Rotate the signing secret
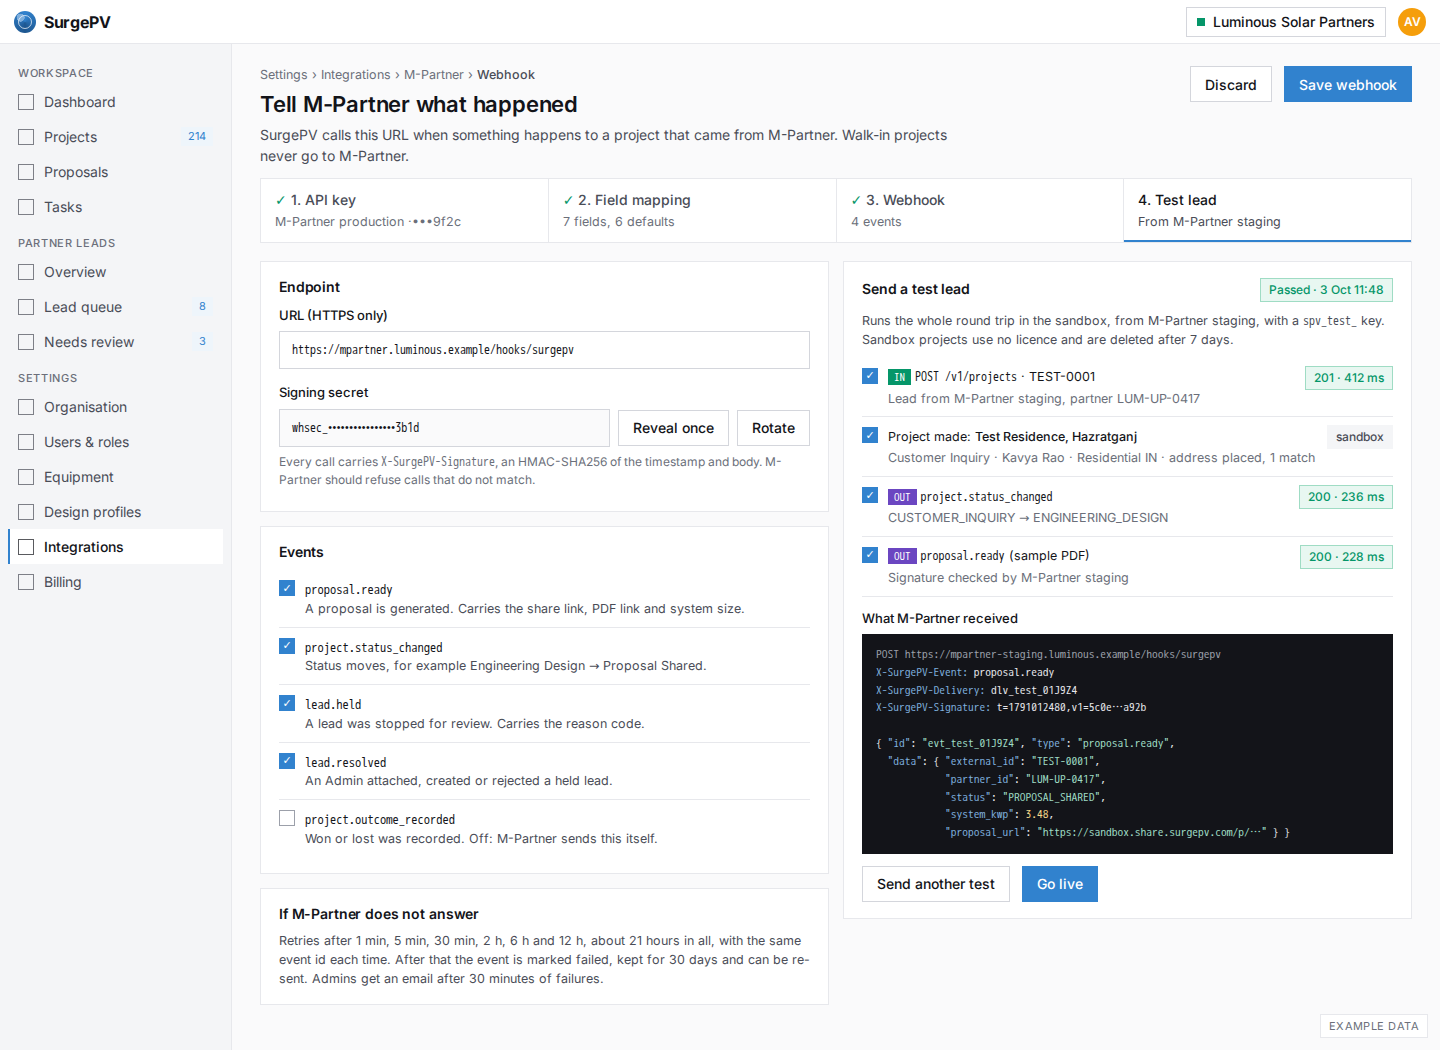 (x=773, y=428)
